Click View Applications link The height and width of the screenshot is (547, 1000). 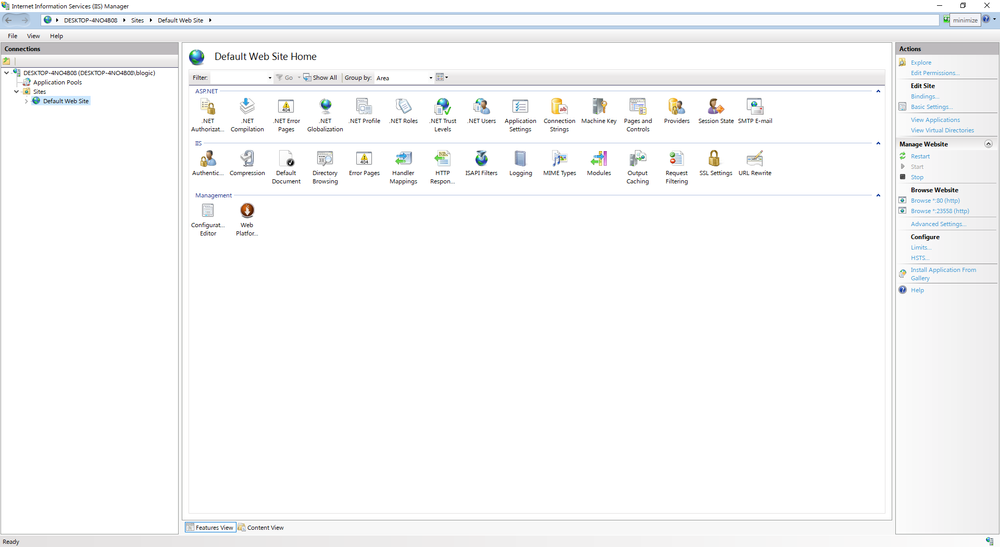[935, 120]
